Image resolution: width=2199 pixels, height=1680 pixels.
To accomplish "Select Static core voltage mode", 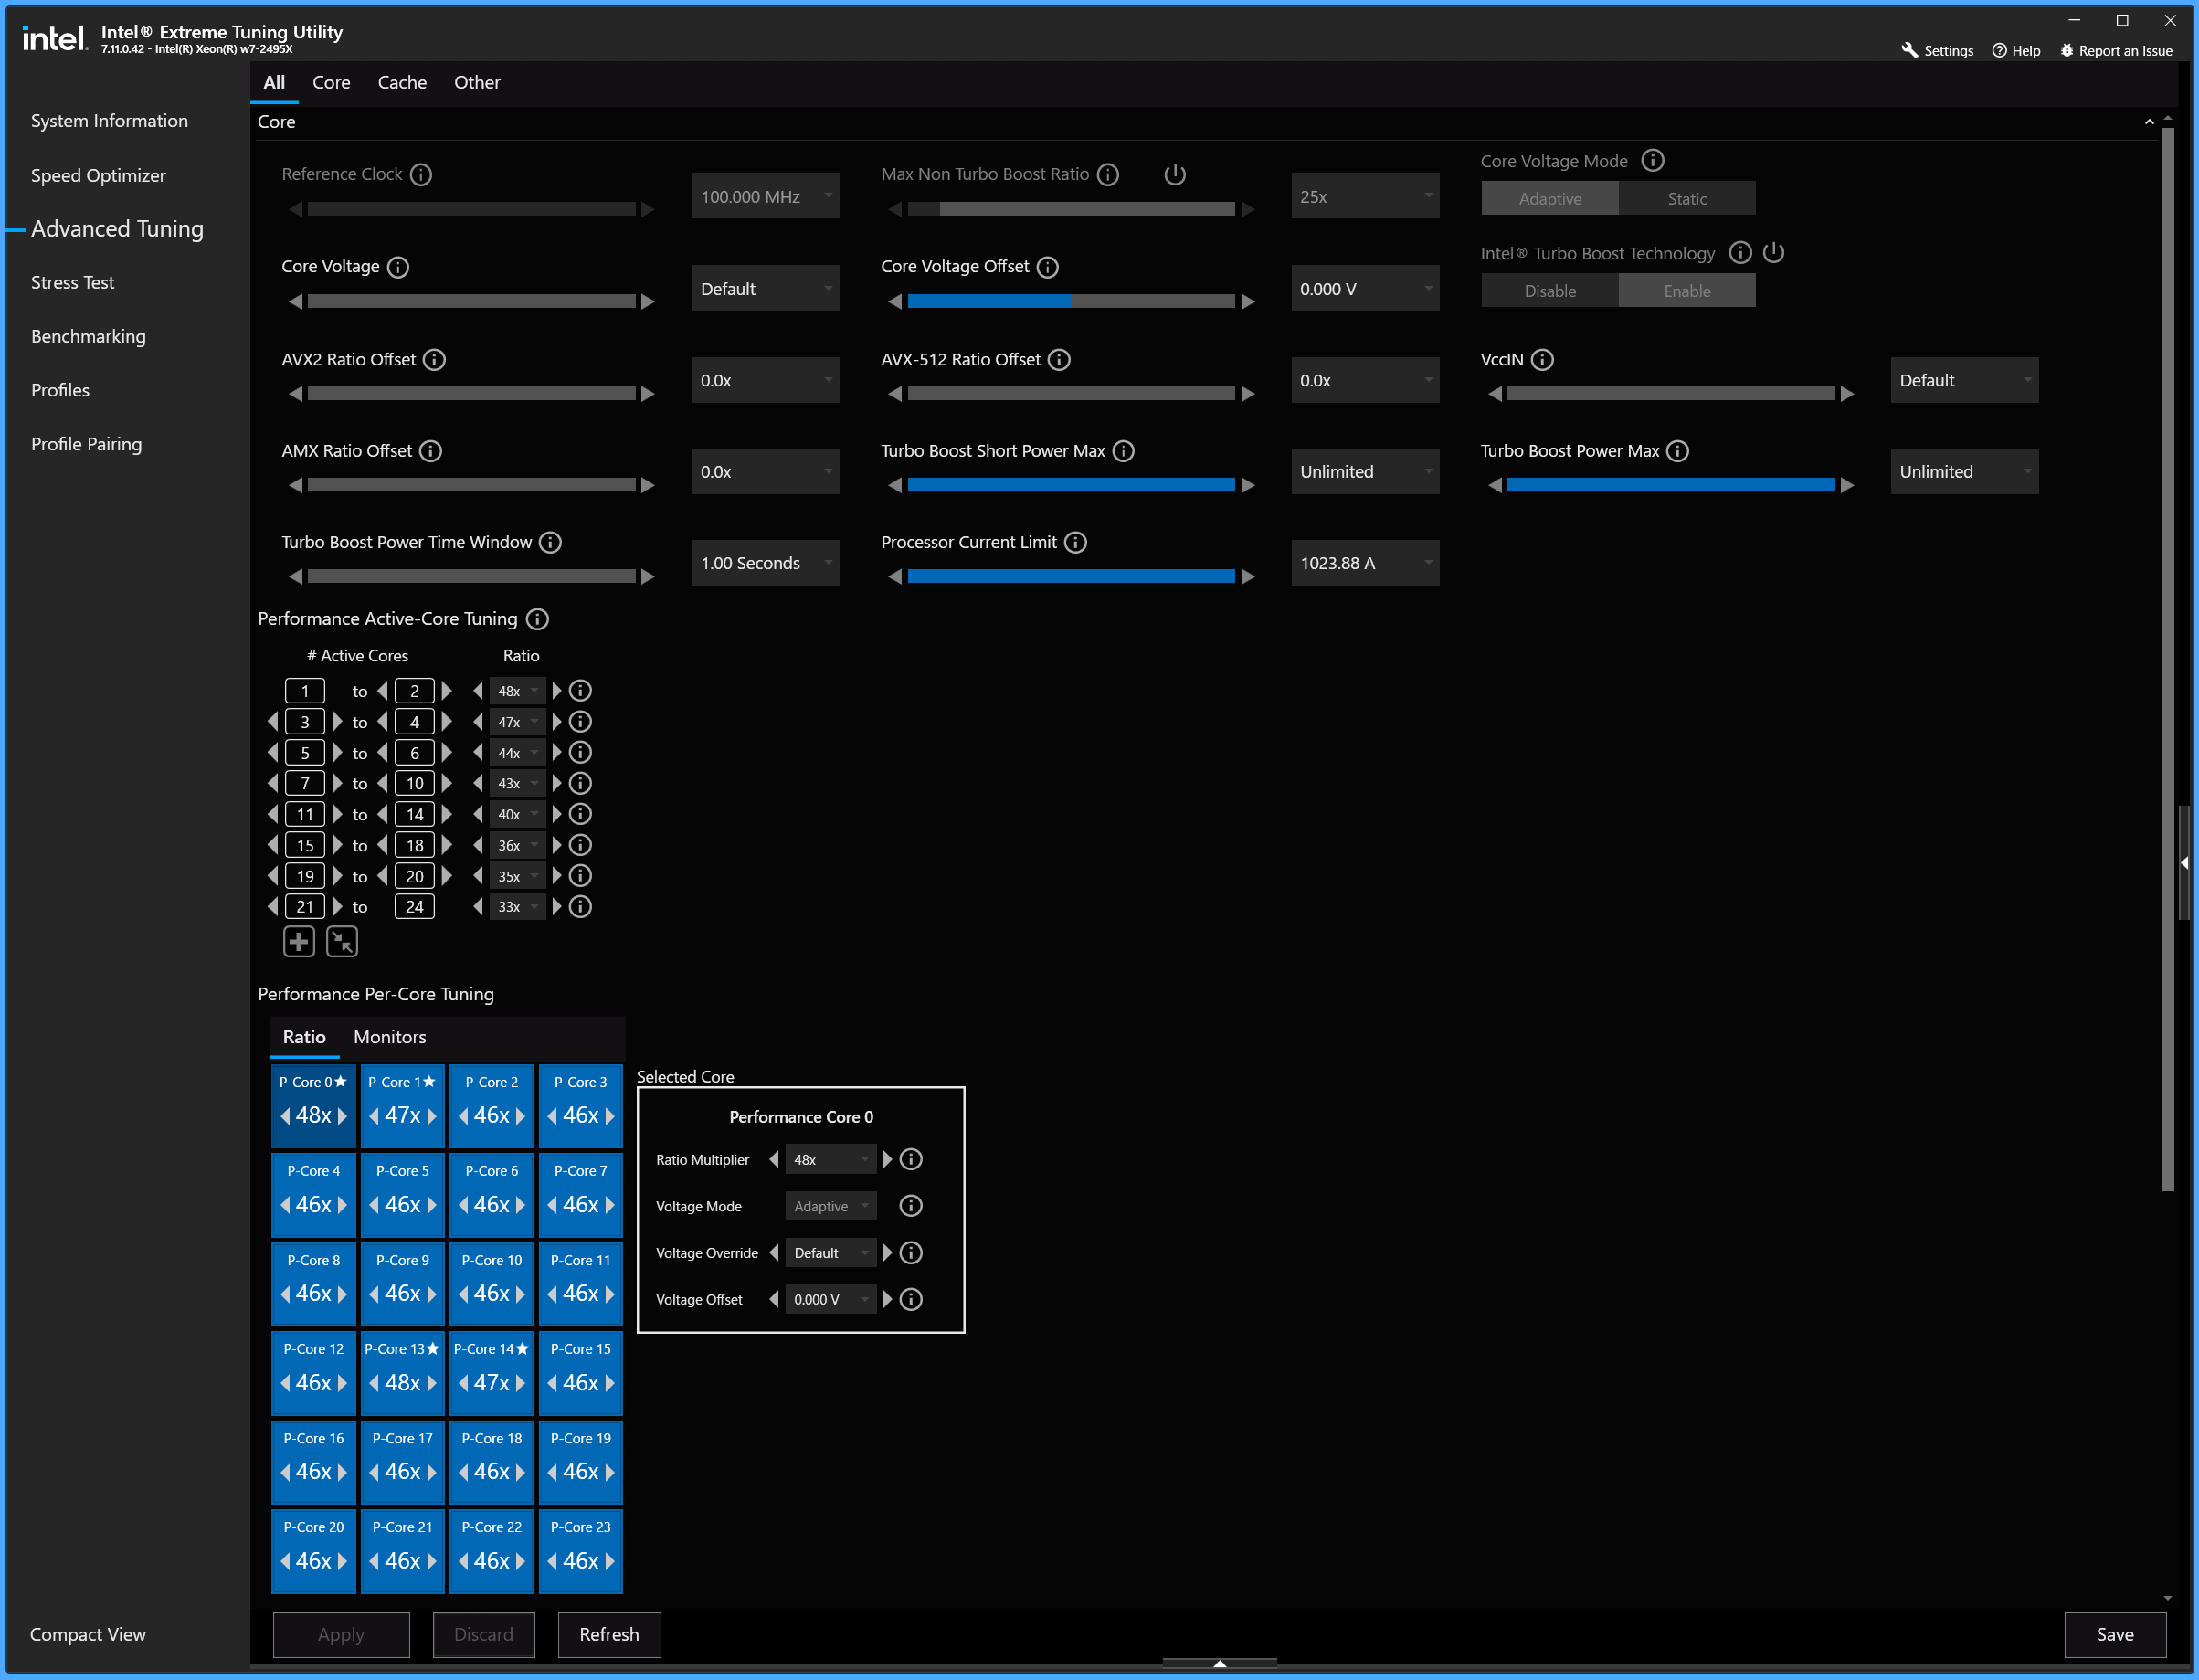I will tap(1687, 198).
